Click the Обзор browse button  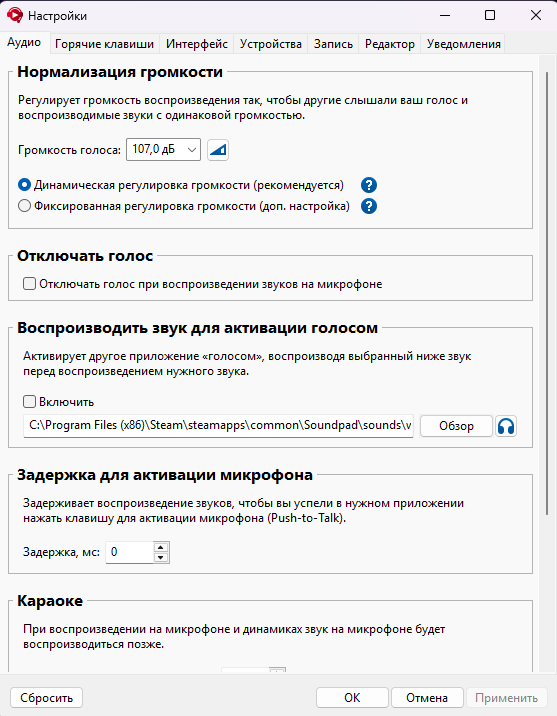coord(457,426)
